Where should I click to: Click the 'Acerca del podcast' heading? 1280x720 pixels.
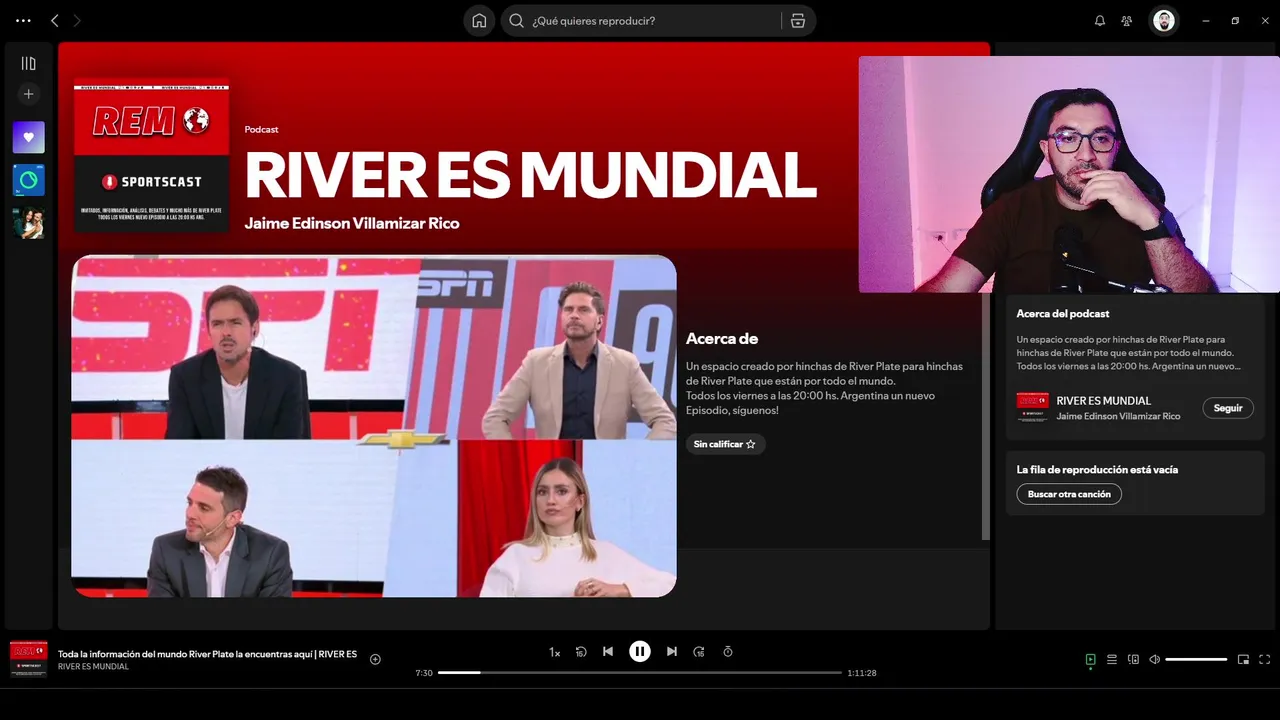click(x=1063, y=314)
